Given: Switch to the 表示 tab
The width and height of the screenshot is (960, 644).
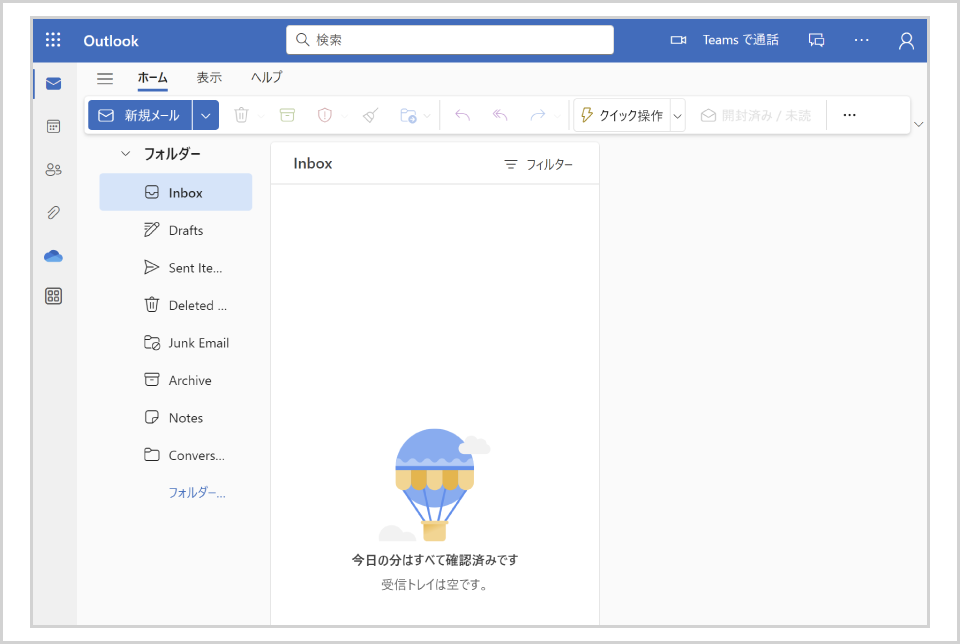Looking at the screenshot, I should [209, 78].
